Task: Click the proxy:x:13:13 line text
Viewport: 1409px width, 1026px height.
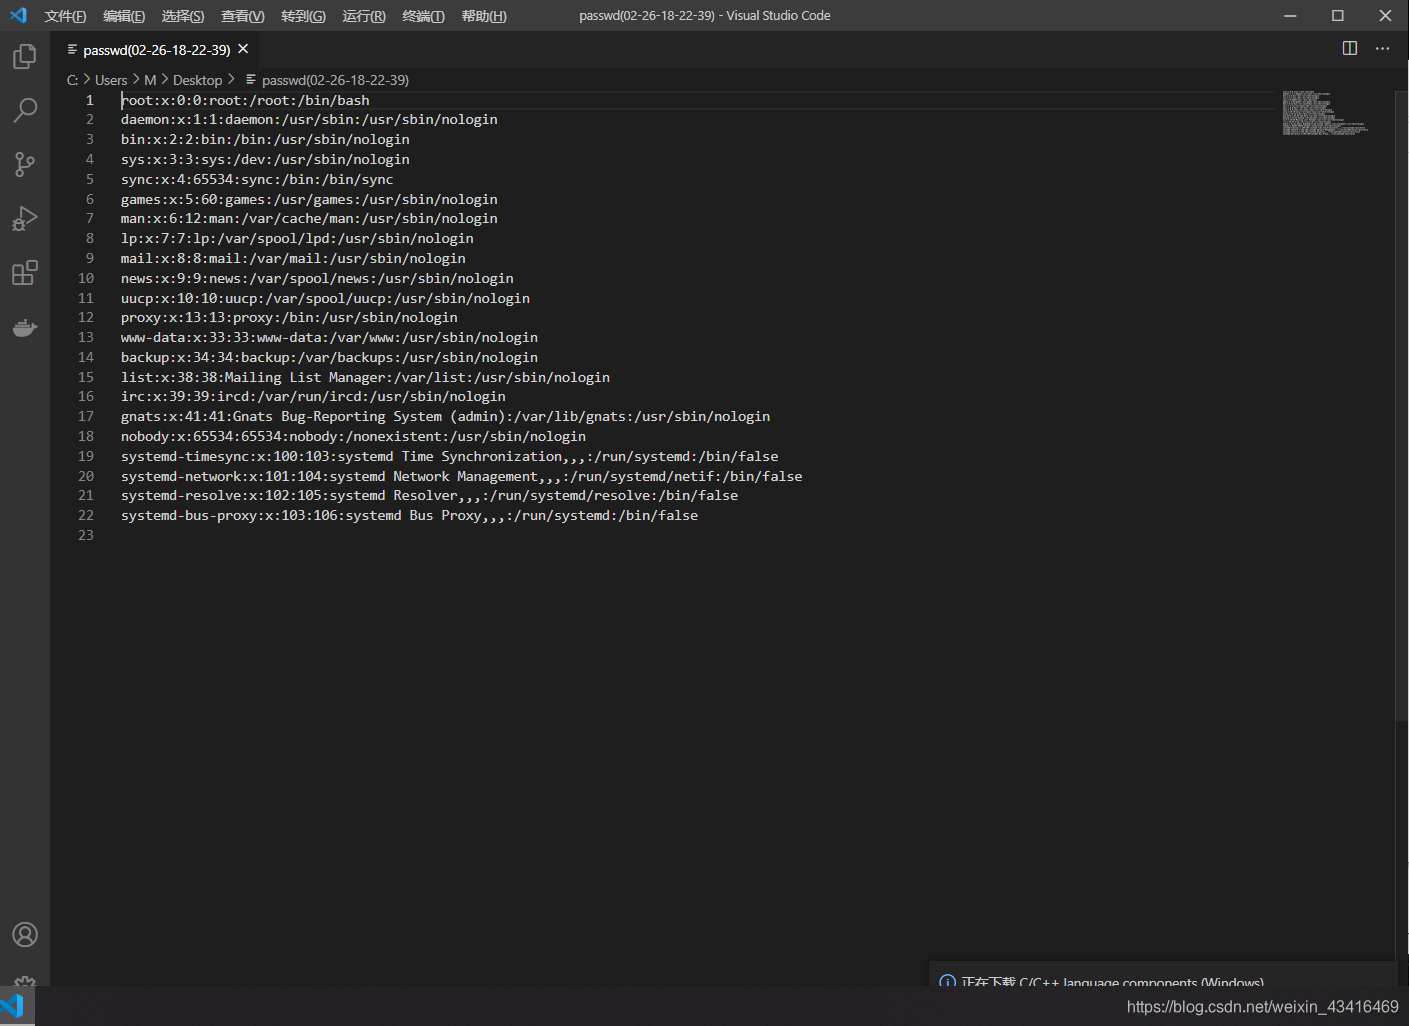Action: coord(289,317)
